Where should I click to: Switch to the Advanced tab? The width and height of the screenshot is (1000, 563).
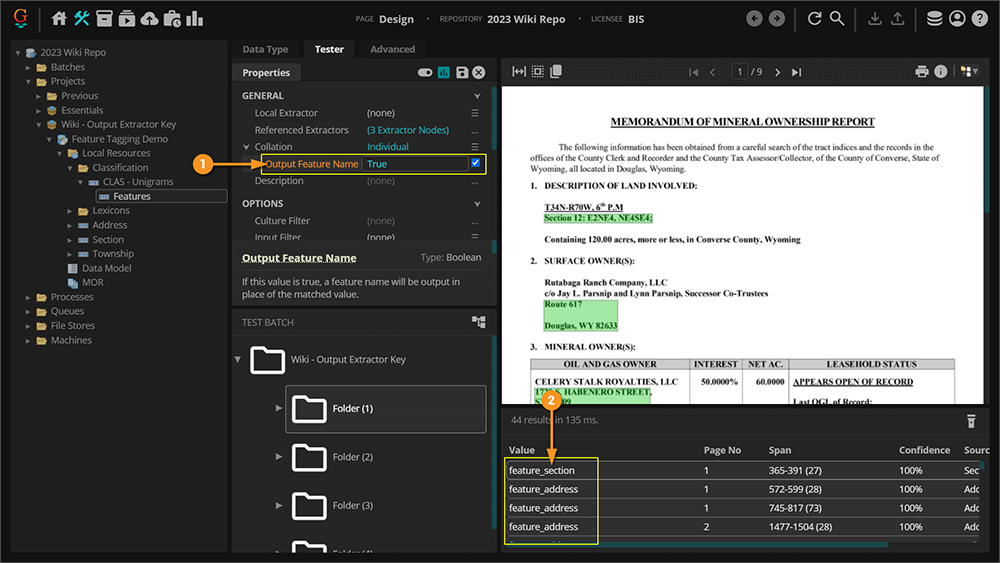point(392,49)
